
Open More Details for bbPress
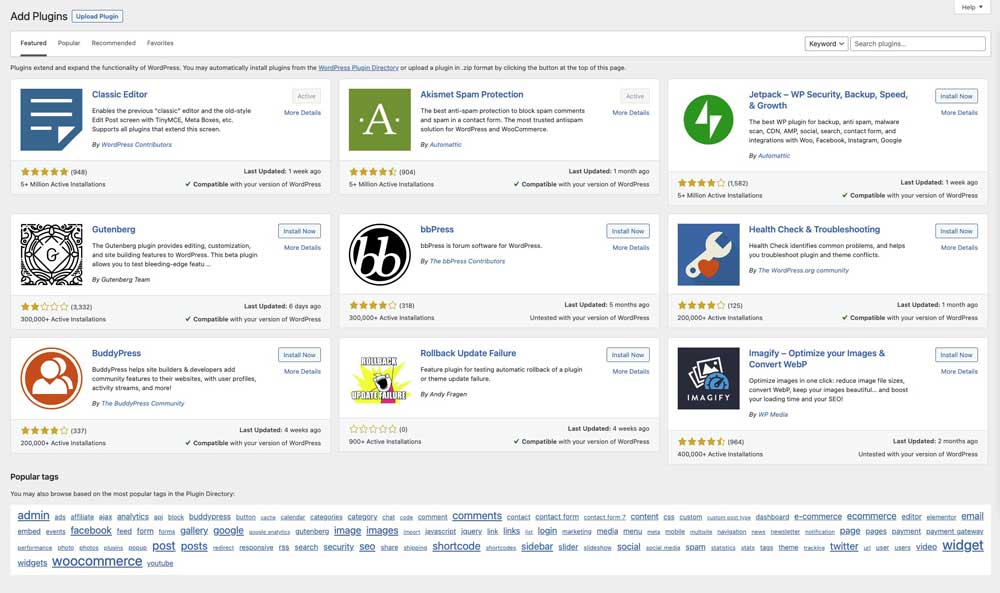[x=631, y=248]
